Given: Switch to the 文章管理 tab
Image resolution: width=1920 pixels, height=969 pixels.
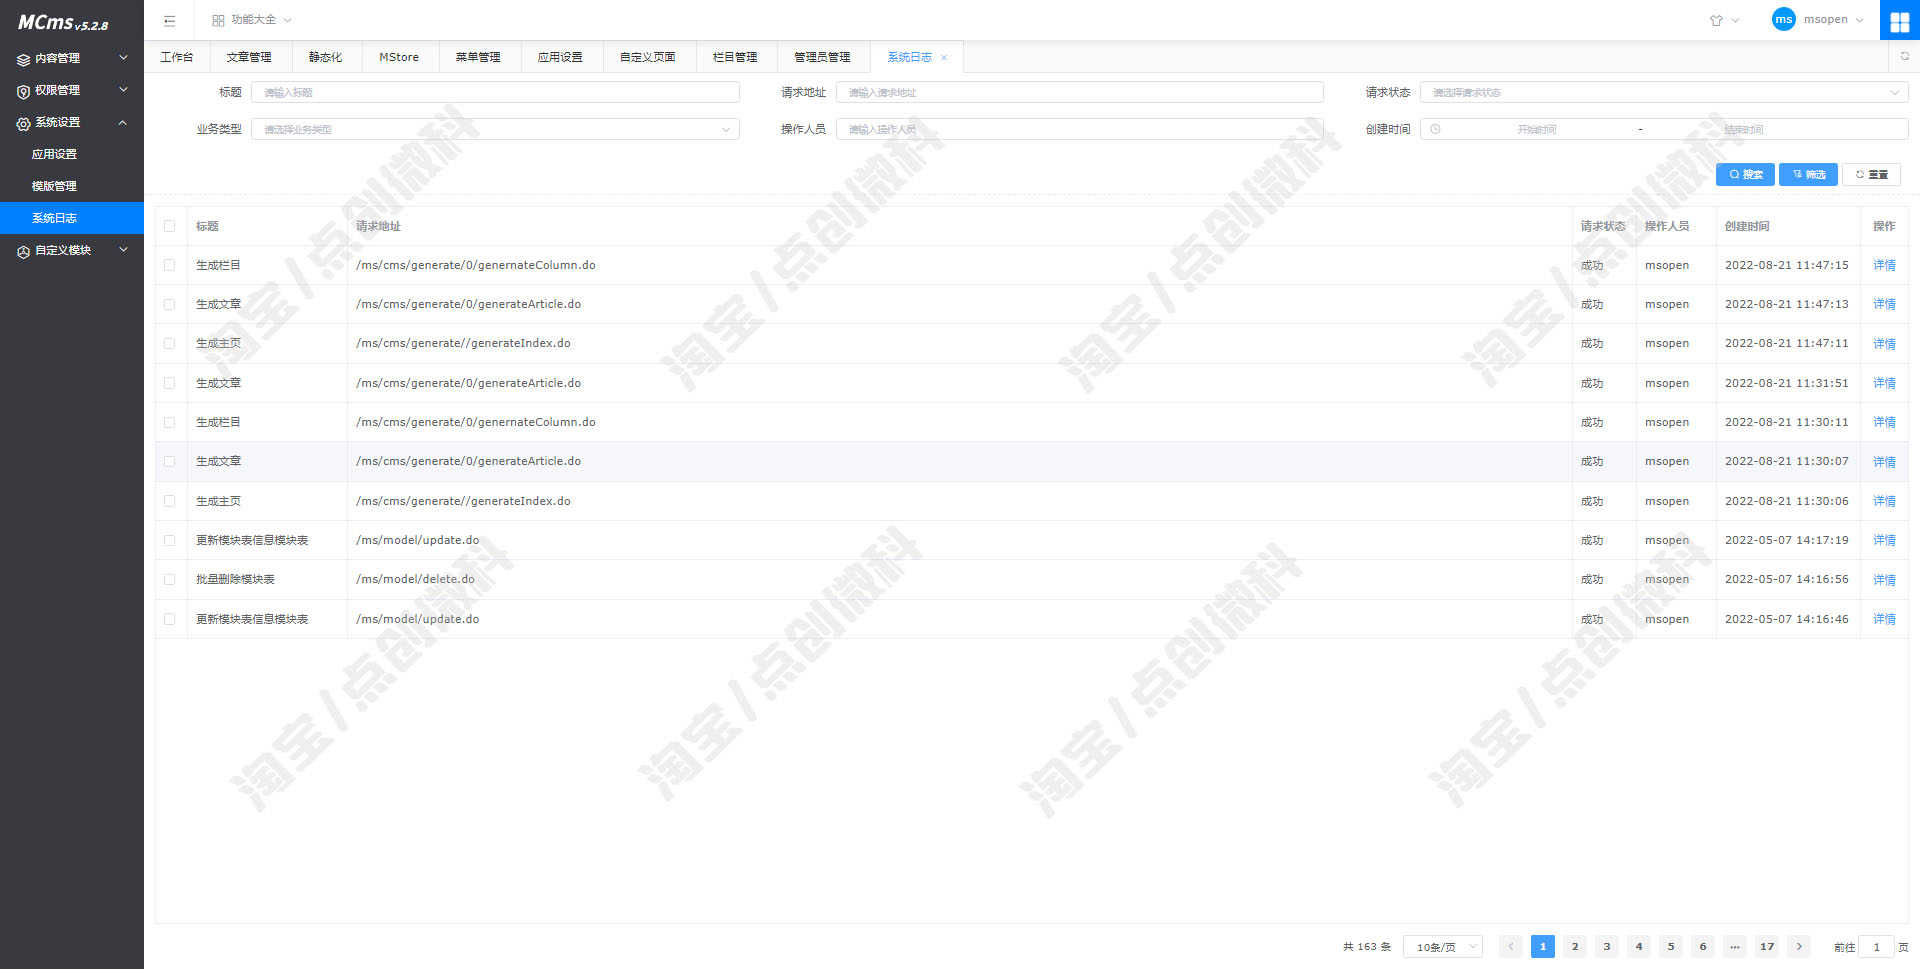Looking at the screenshot, I should click(249, 57).
